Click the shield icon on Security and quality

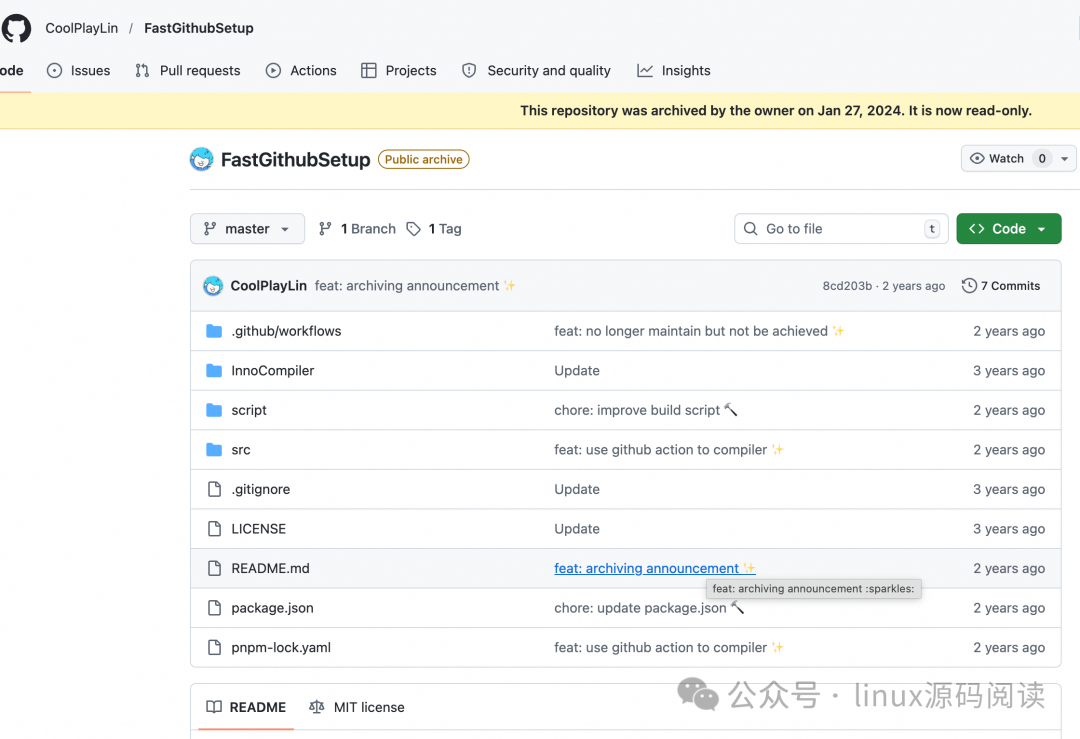pyautogui.click(x=469, y=70)
